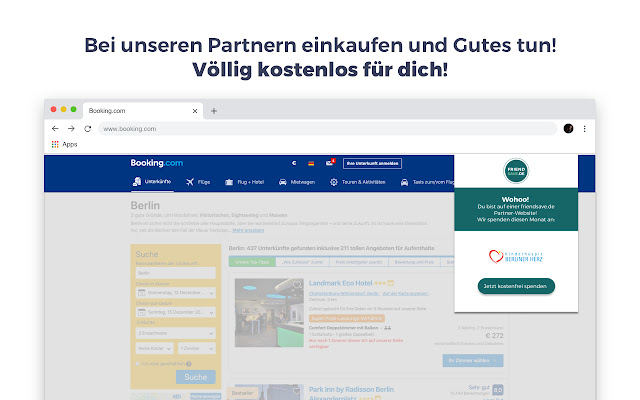This screenshot has height=400, width=640.
Task: Save Landmark Eco Hotel with heart icon
Action: pyautogui.click(x=296, y=284)
